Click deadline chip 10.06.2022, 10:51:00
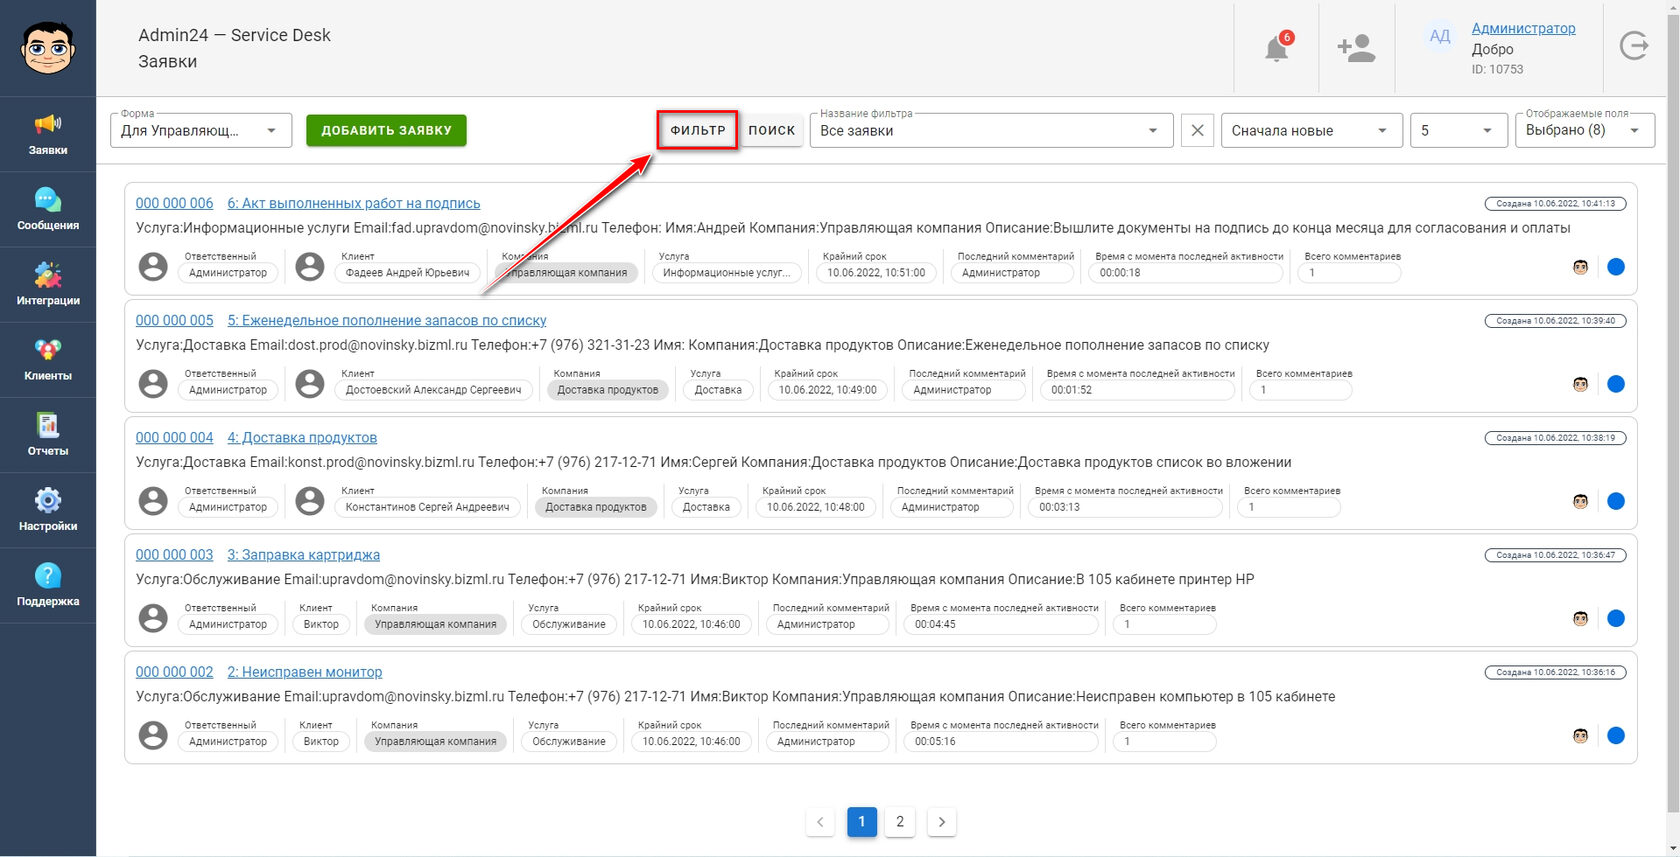The image size is (1680, 857). tap(876, 273)
